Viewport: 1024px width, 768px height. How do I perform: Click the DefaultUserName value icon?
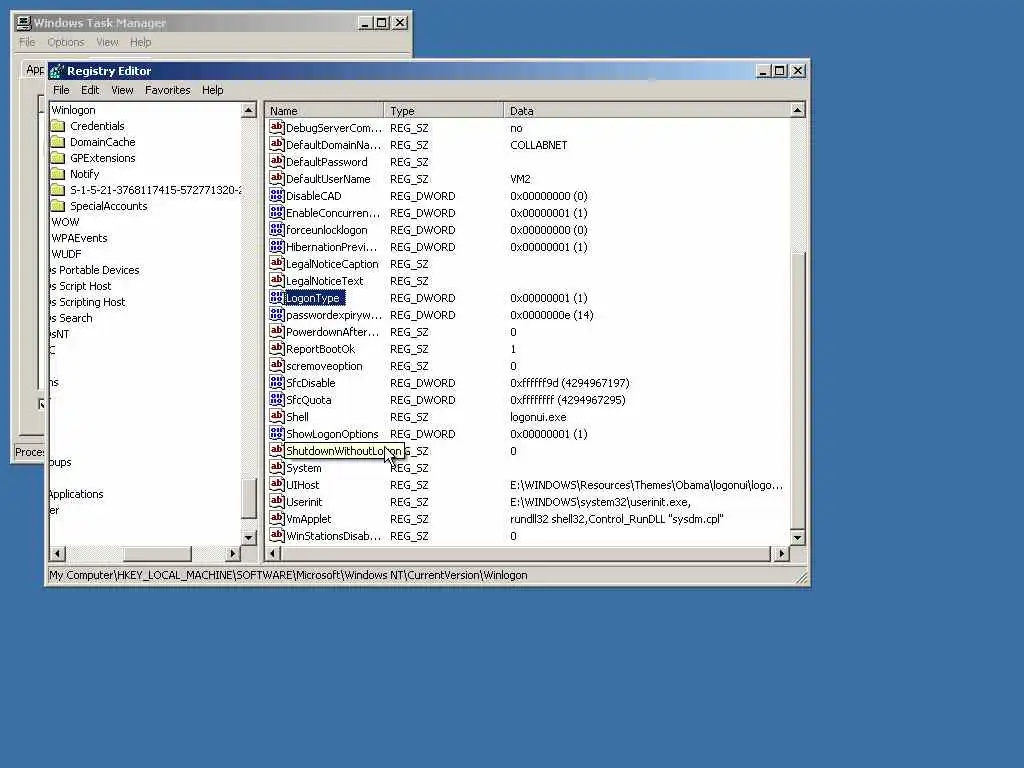click(x=277, y=178)
